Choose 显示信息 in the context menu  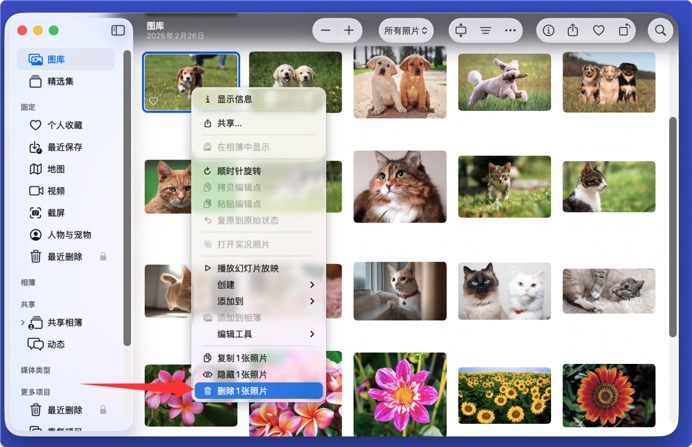tap(259, 99)
